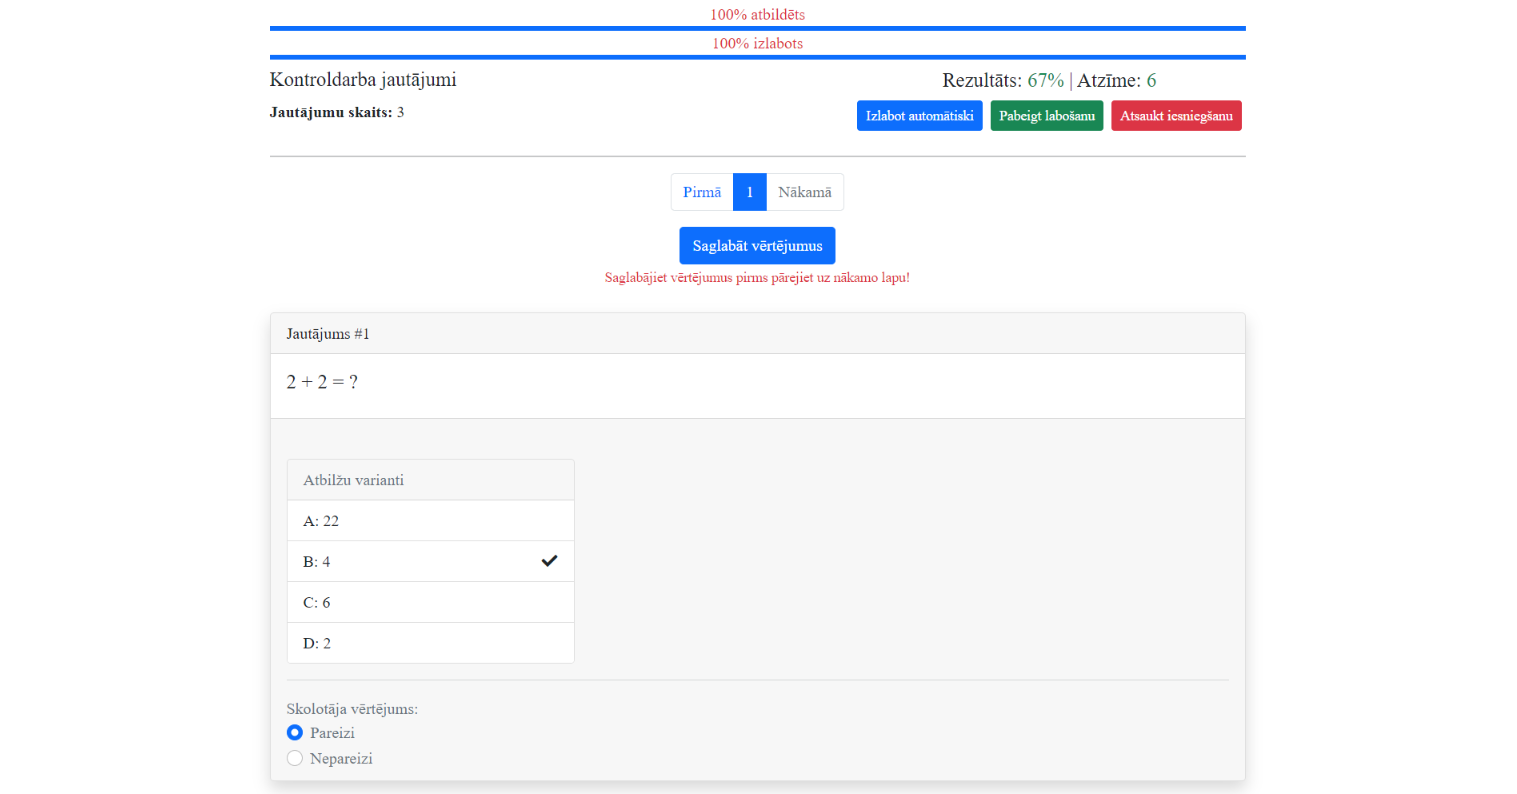Click answer option A: 22
Image resolution: width=1517 pixels, height=794 pixels.
(x=430, y=521)
